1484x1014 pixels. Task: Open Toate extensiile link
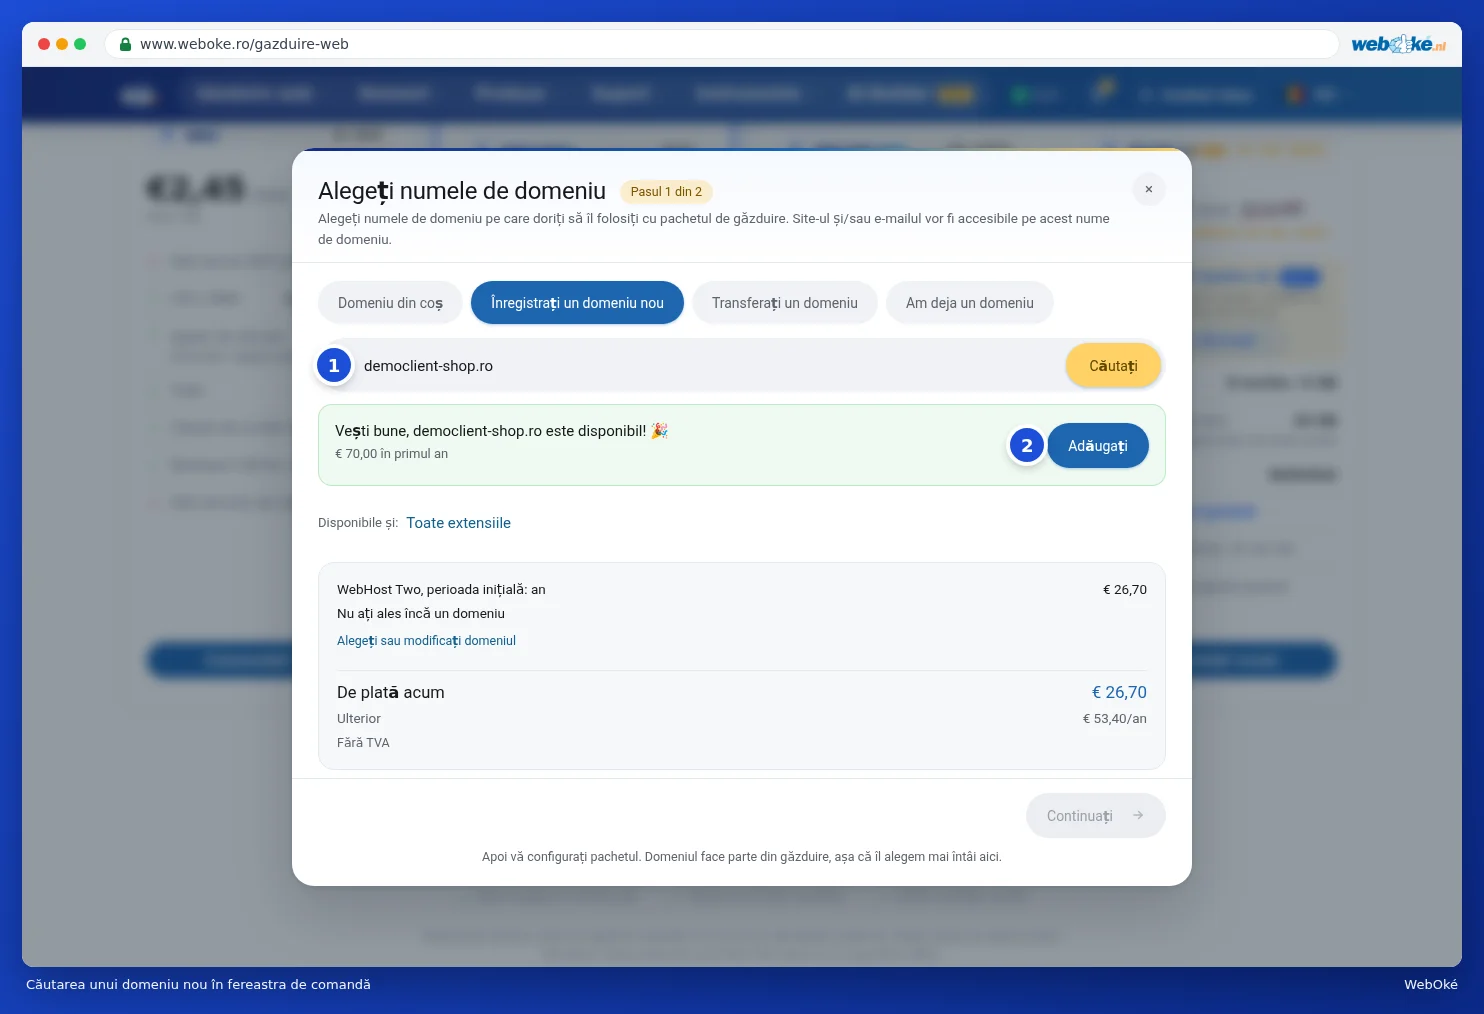pos(458,523)
